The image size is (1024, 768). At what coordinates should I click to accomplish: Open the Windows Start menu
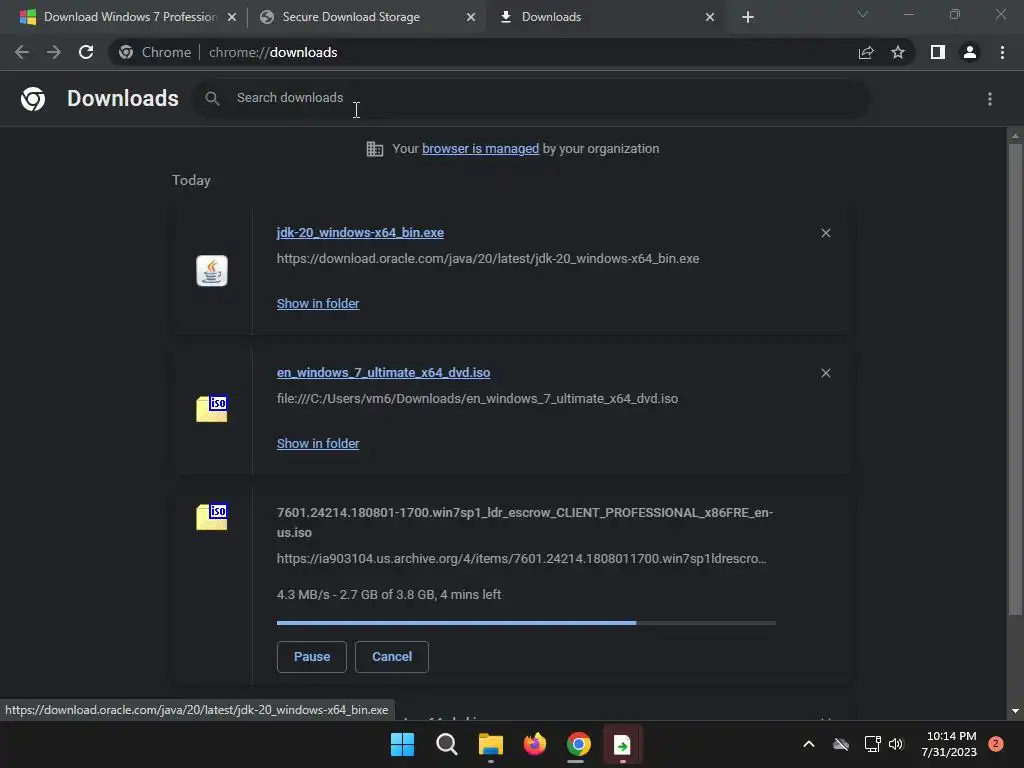[402, 744]
